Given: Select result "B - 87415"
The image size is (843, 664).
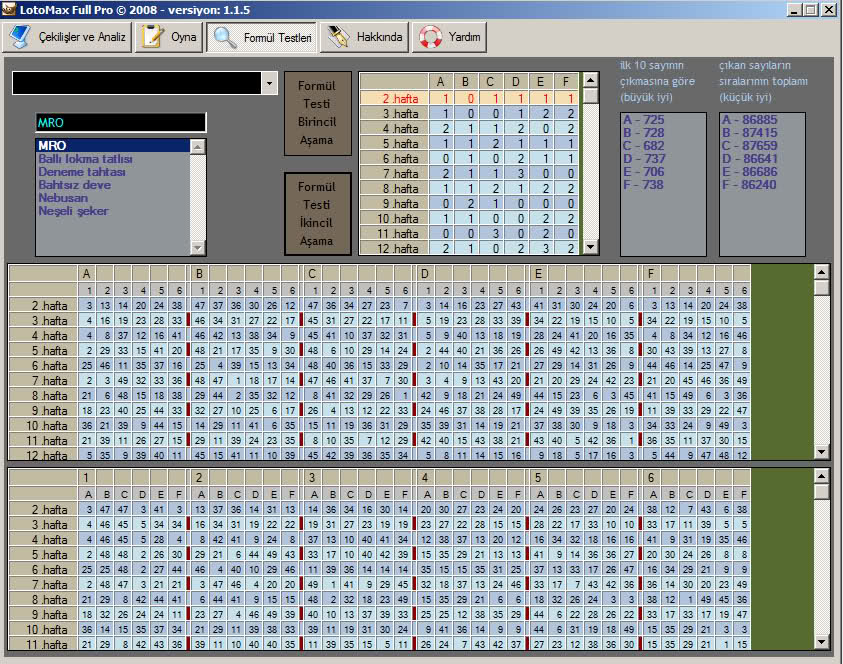Looking at the screenshot, I should 749,132.
